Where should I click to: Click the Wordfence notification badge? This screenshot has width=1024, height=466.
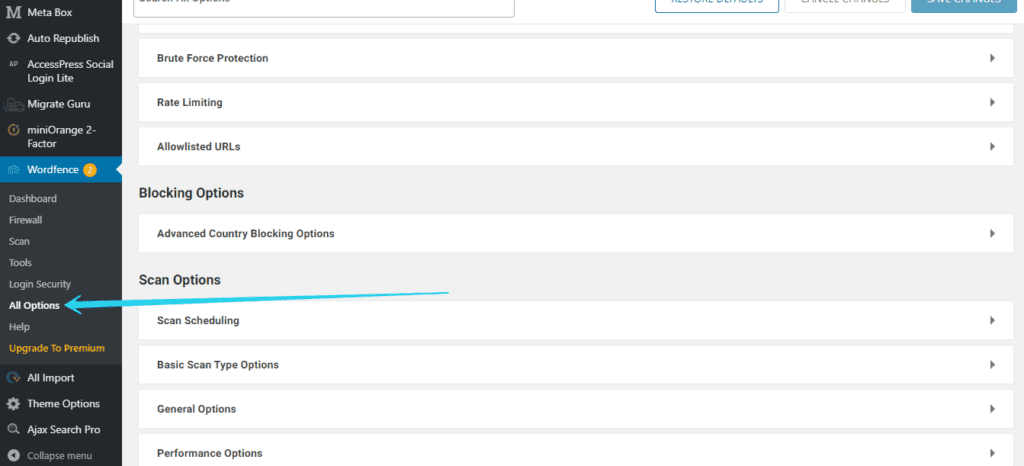tap(89, 170)
